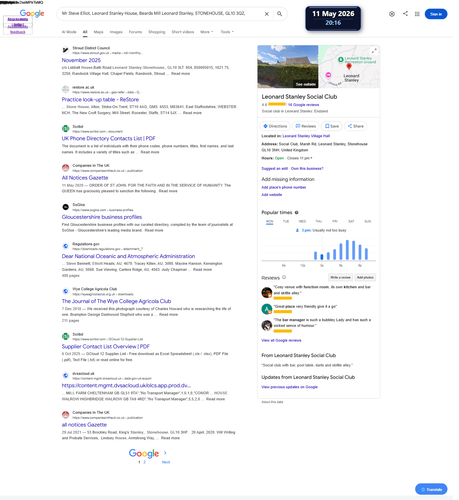Screen dimensions: 459x500
Task: Click the info icon next to Reviews heading
Action: [284, 277]
